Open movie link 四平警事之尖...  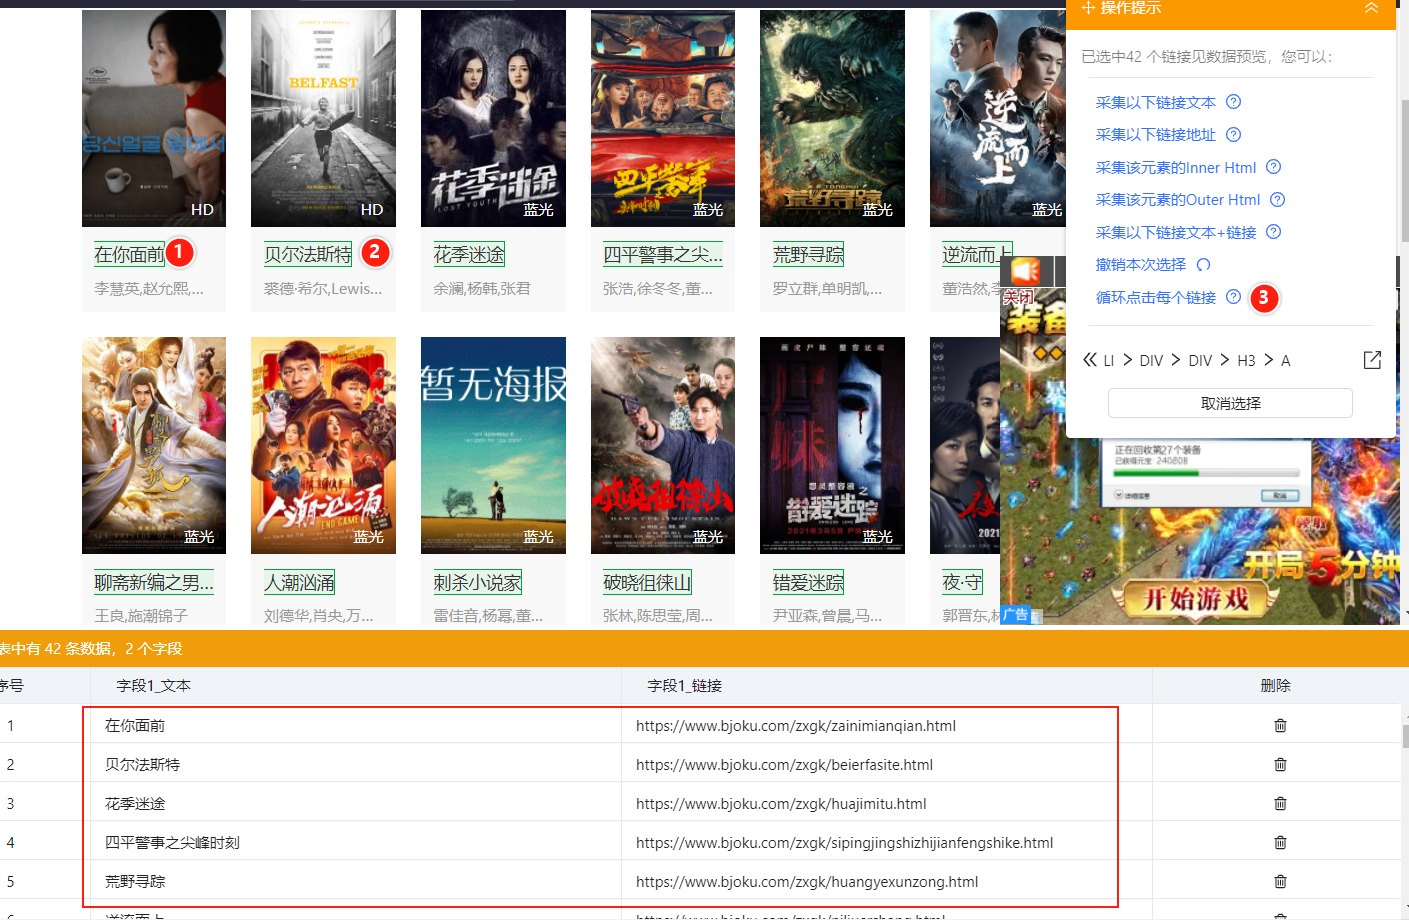(x=662, y=254)
